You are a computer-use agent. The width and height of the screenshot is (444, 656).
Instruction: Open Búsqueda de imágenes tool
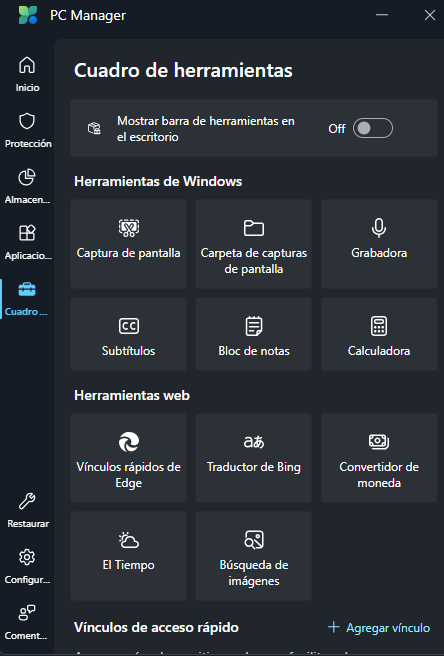254,556
